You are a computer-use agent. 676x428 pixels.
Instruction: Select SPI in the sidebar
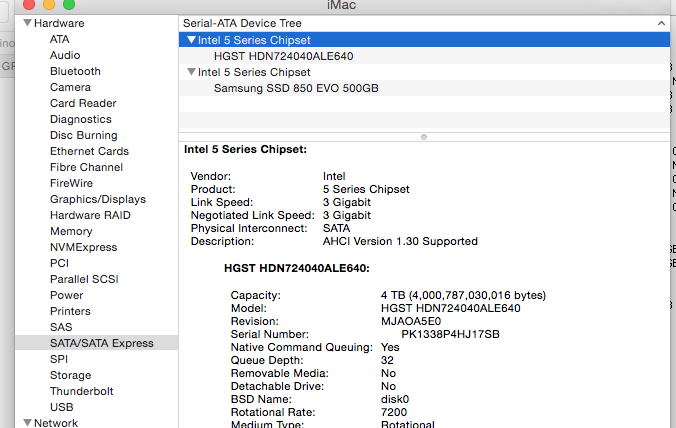point(59,359)
